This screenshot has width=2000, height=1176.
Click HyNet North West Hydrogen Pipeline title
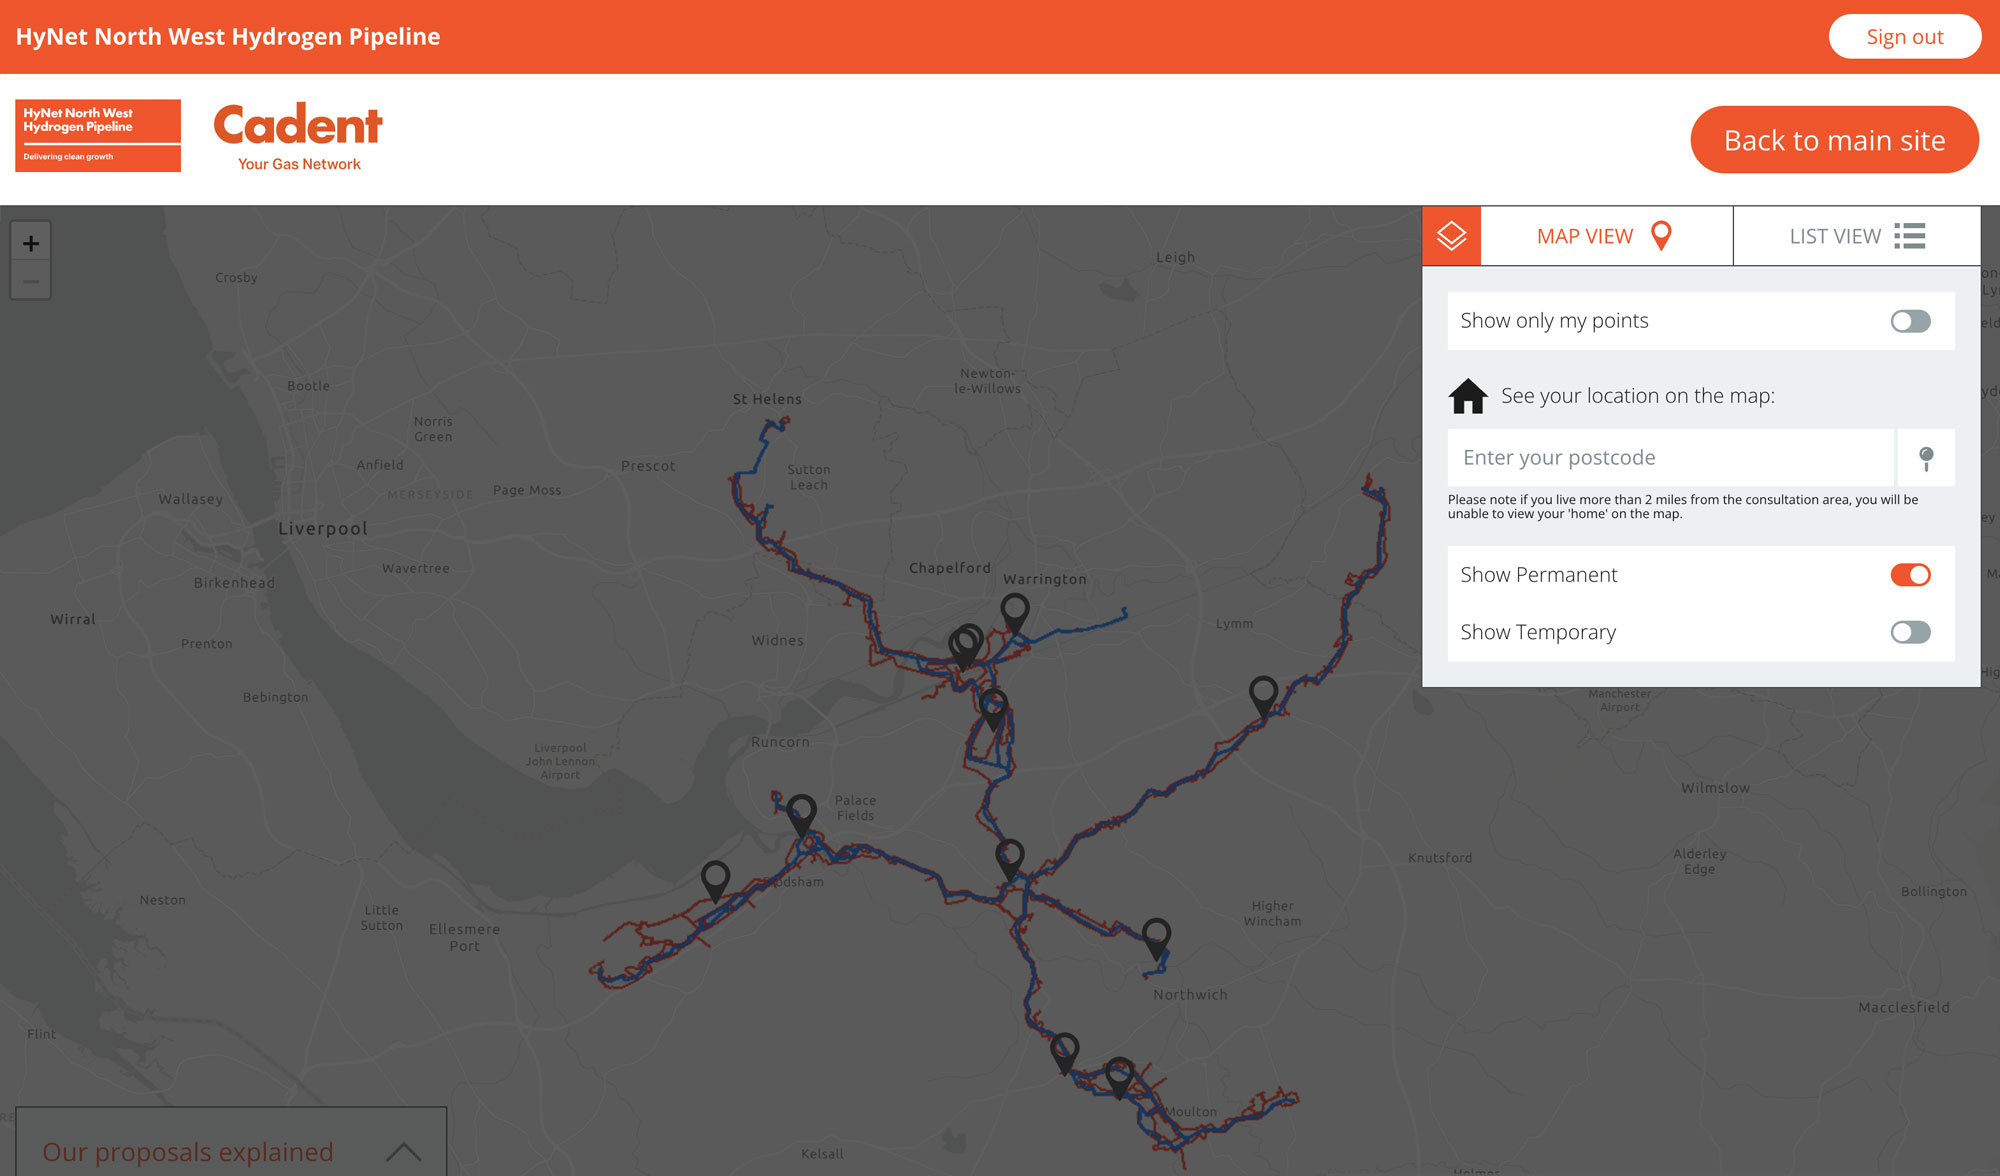click(x=228, y=37)
